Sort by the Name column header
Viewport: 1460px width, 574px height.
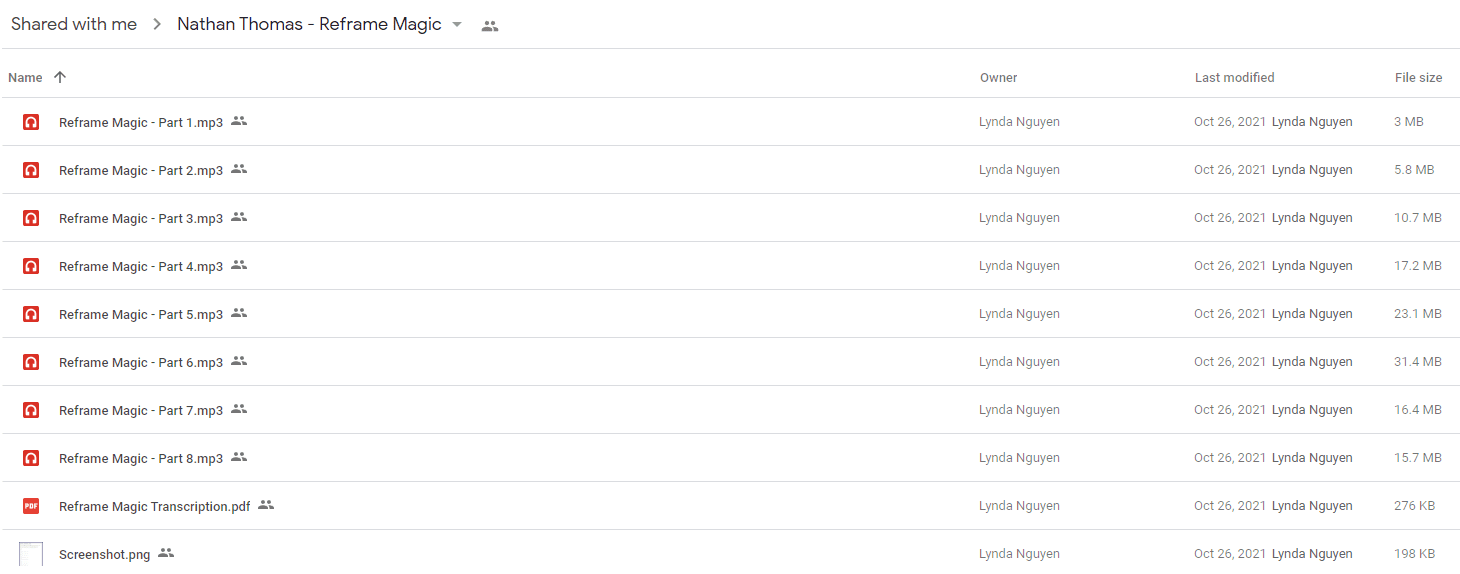[25, 77]
